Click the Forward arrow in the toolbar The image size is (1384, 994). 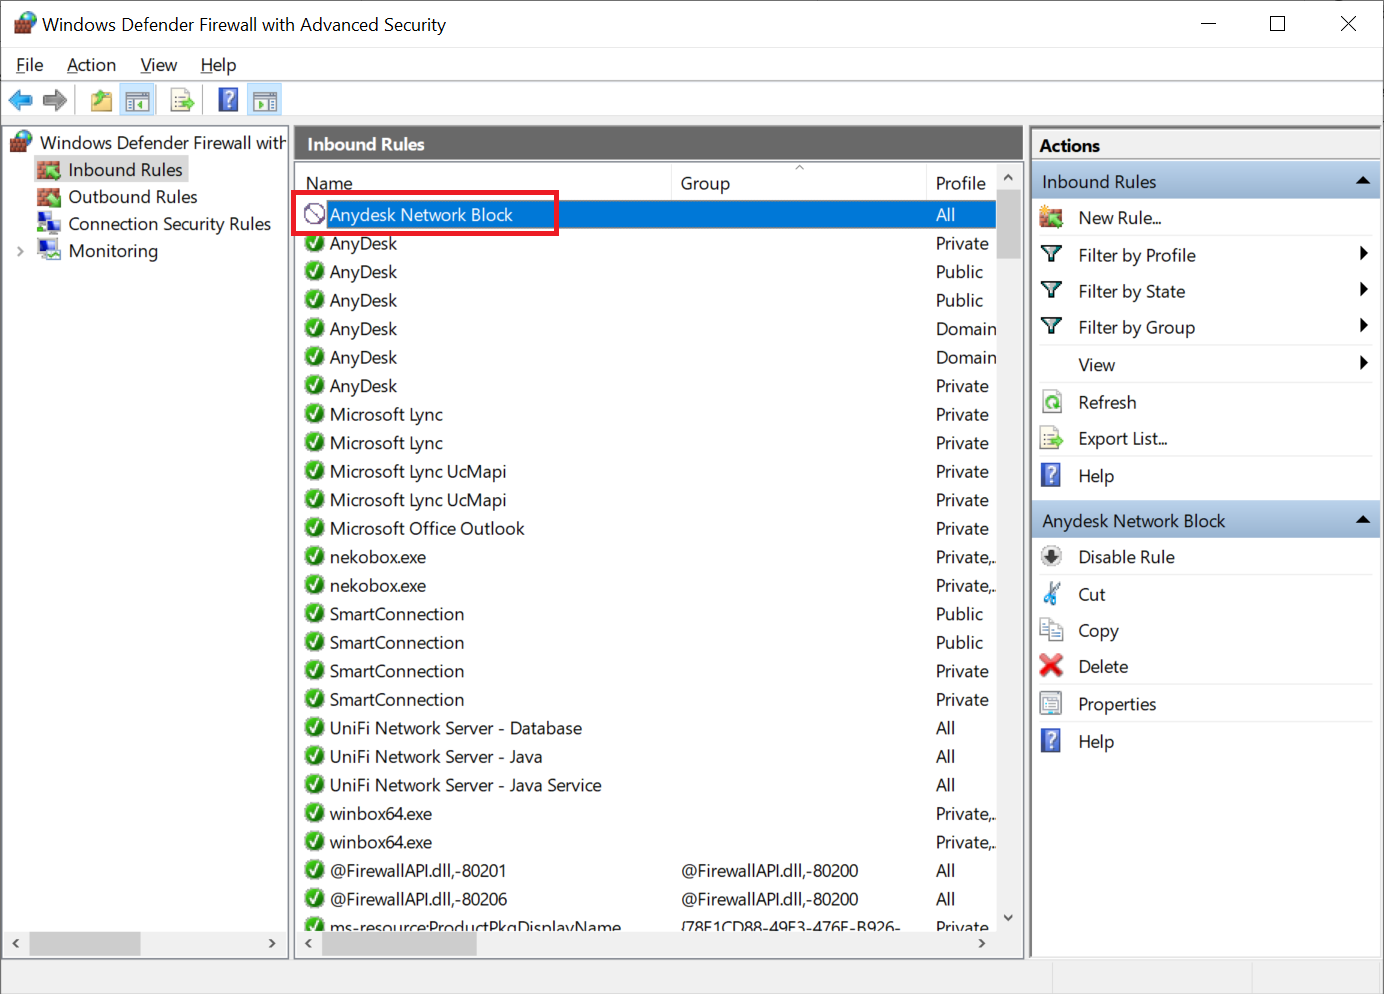pos(55,100)
